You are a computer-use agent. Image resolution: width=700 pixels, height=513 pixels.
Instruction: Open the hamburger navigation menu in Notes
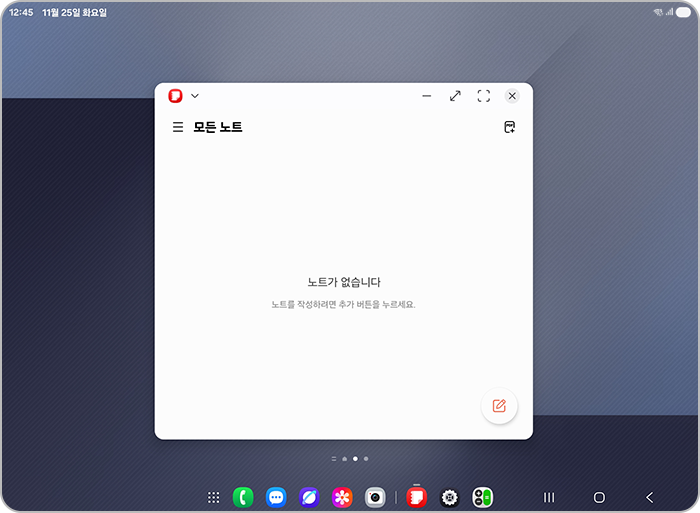click(x=178, y=127)
